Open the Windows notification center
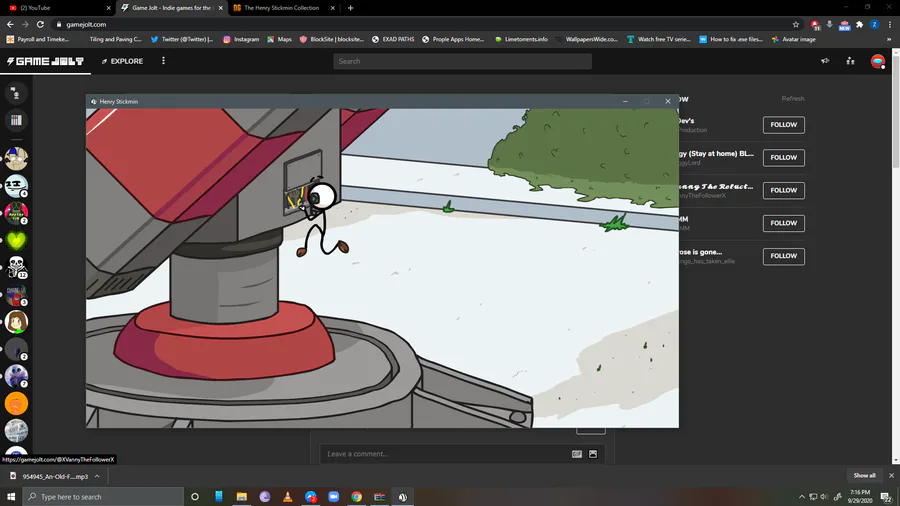 point(886,497)
